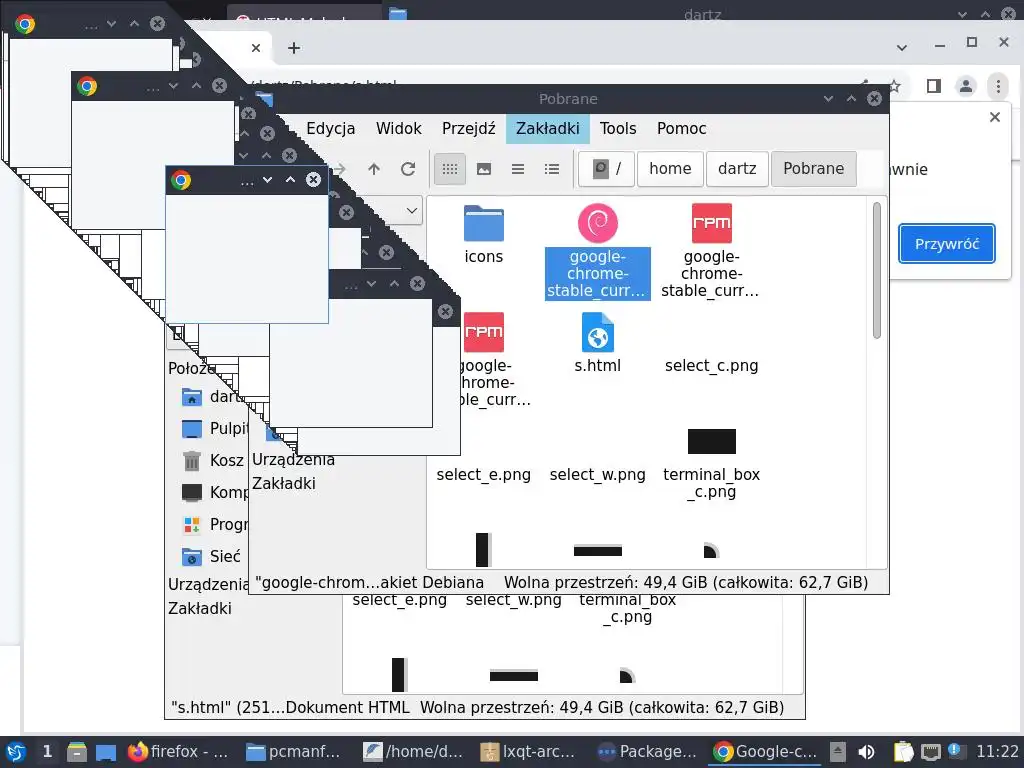The width and height of the screenshot is (1024, 768).
Task: Open the Edycja menu
Action: 330,129
